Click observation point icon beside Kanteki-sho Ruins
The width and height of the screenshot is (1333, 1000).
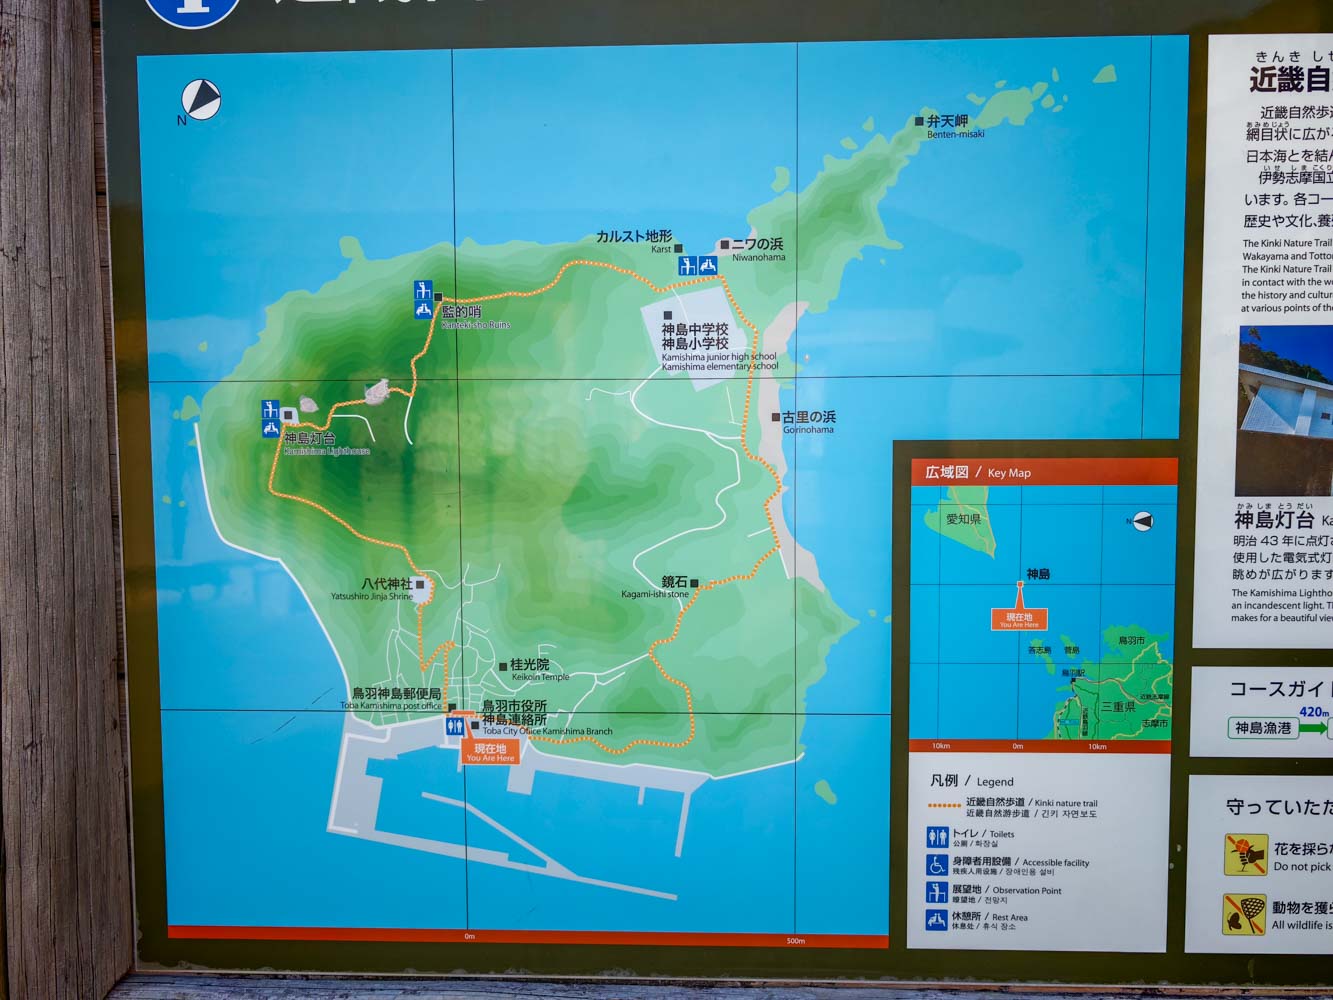[423, 291]
